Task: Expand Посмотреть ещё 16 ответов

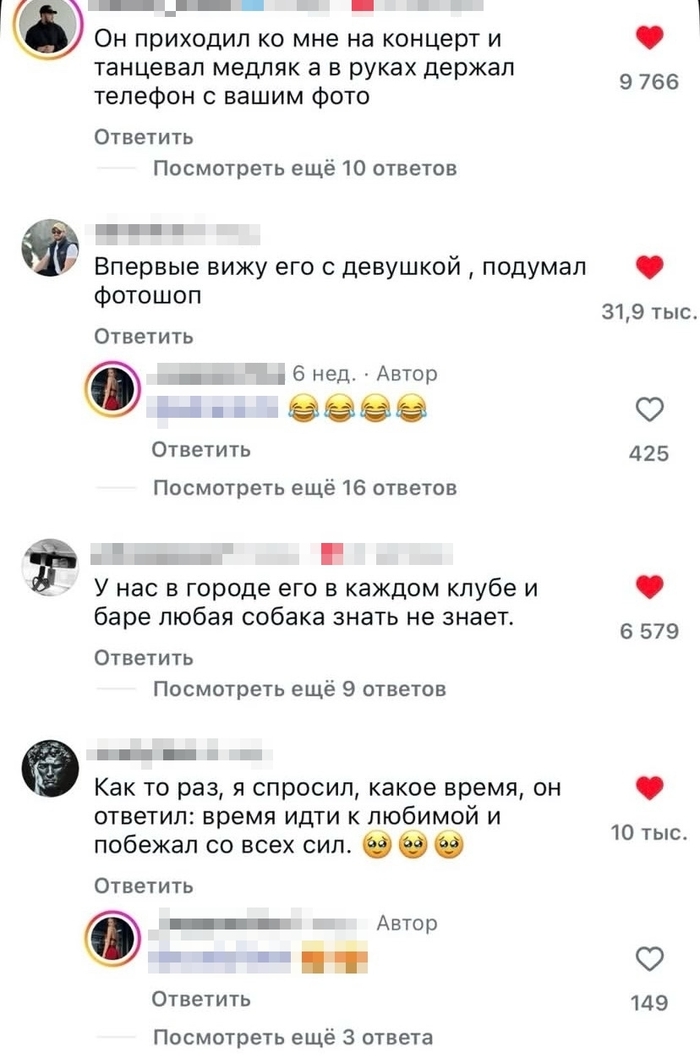Action: [305, 488]
